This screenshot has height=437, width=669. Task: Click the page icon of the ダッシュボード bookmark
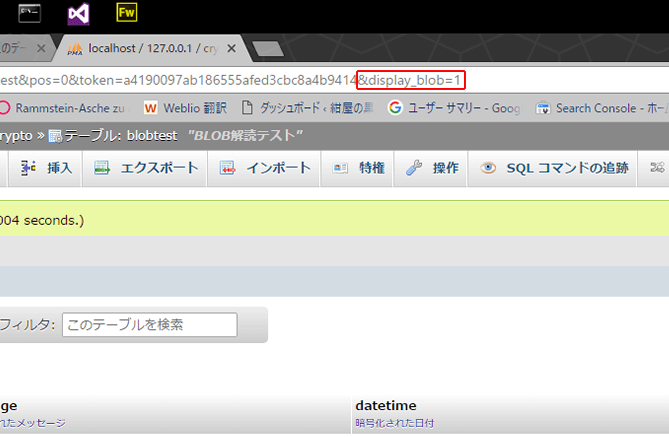coord(247,108)
